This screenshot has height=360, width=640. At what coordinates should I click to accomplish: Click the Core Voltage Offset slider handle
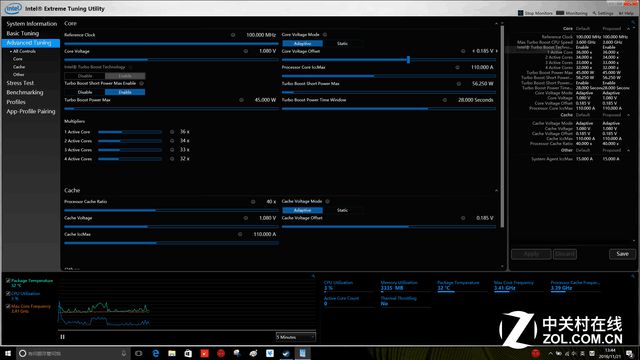click(408, 60)
